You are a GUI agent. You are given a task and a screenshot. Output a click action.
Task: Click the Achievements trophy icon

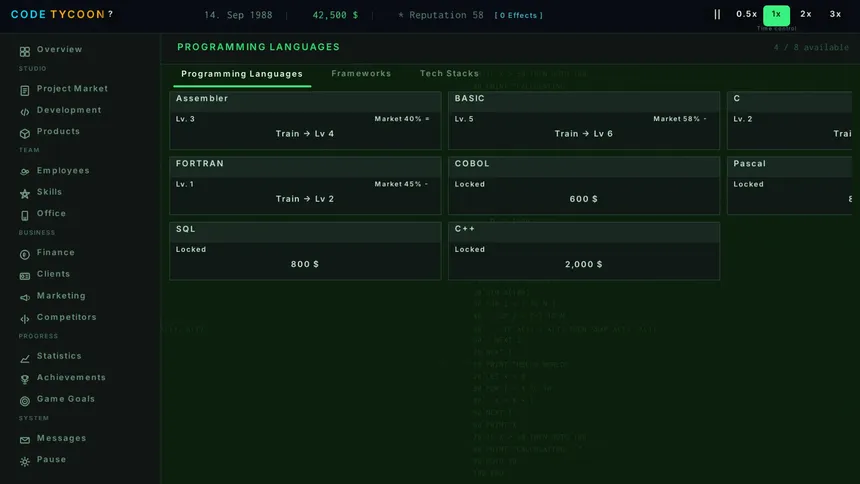pyautogui.click(x=25, y=380)
